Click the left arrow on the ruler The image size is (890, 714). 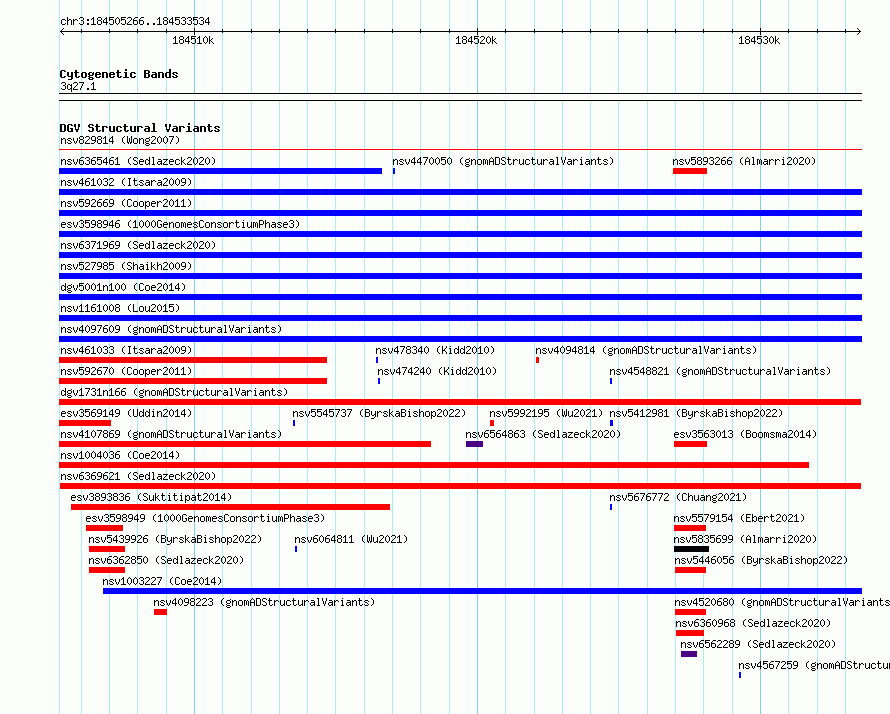point(62,31)
